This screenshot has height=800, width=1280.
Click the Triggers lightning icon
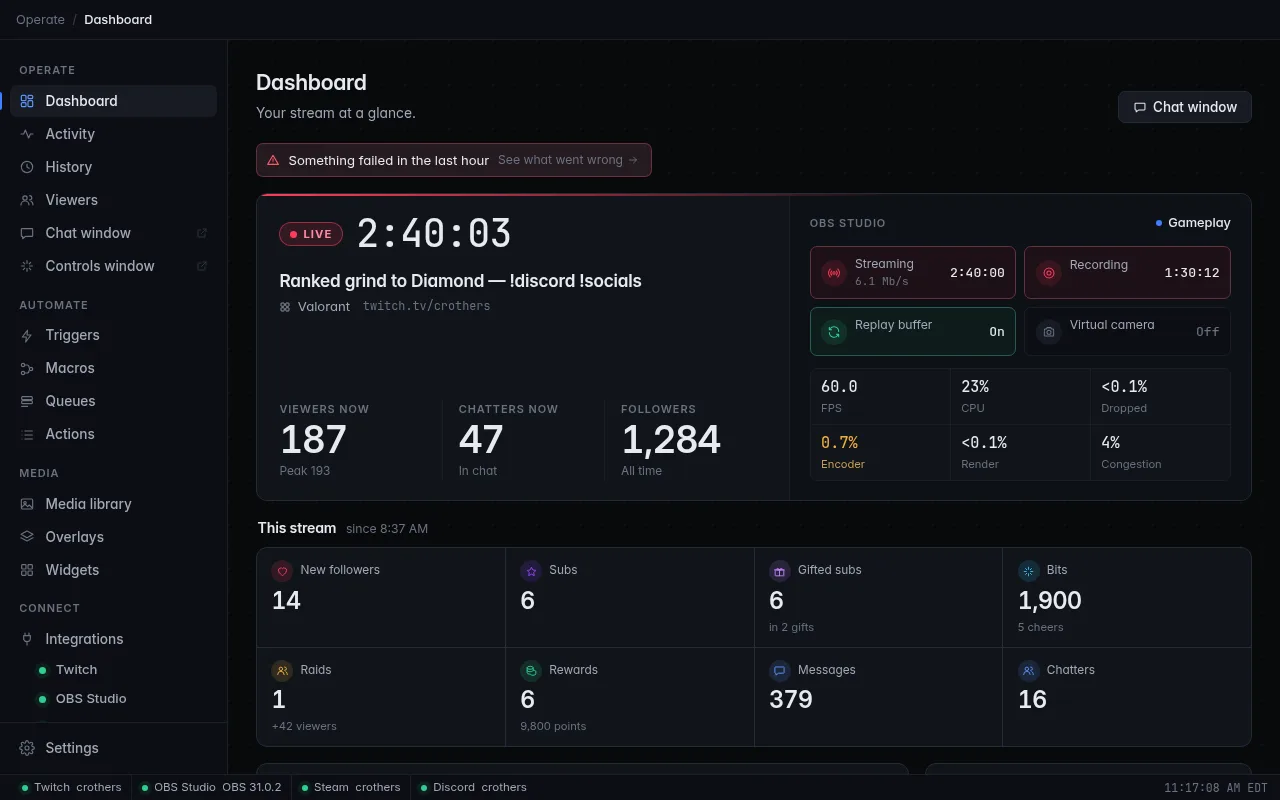coord(27,335)
